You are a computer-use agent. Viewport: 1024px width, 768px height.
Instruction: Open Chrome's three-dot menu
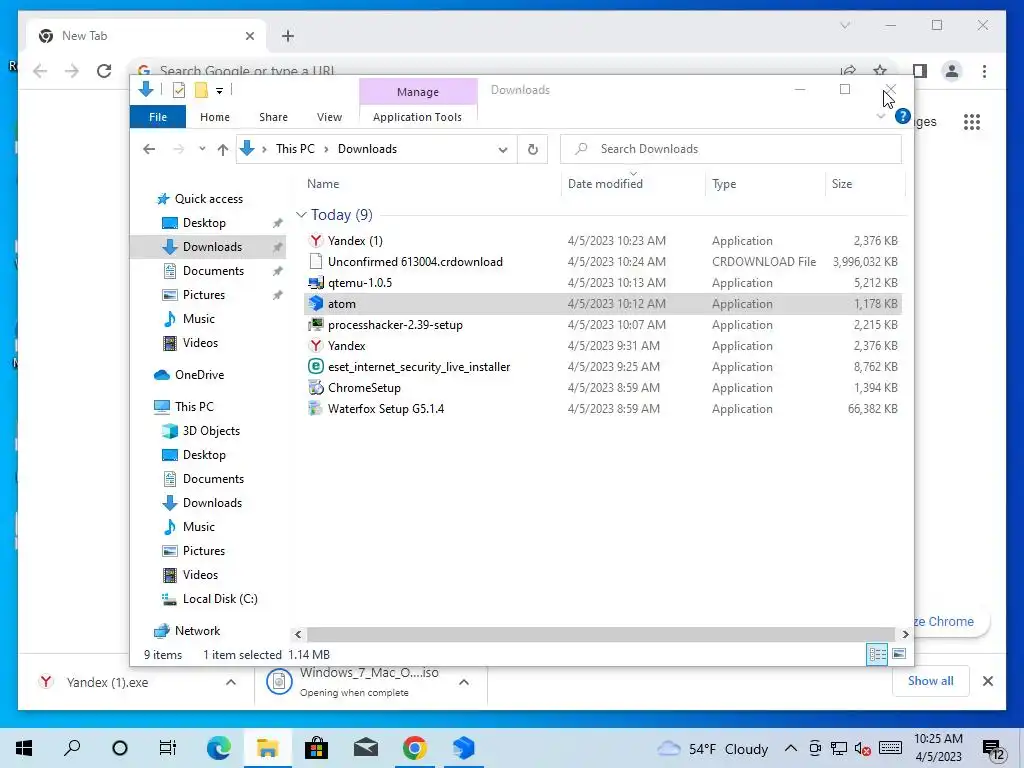(x=984, y=71)
